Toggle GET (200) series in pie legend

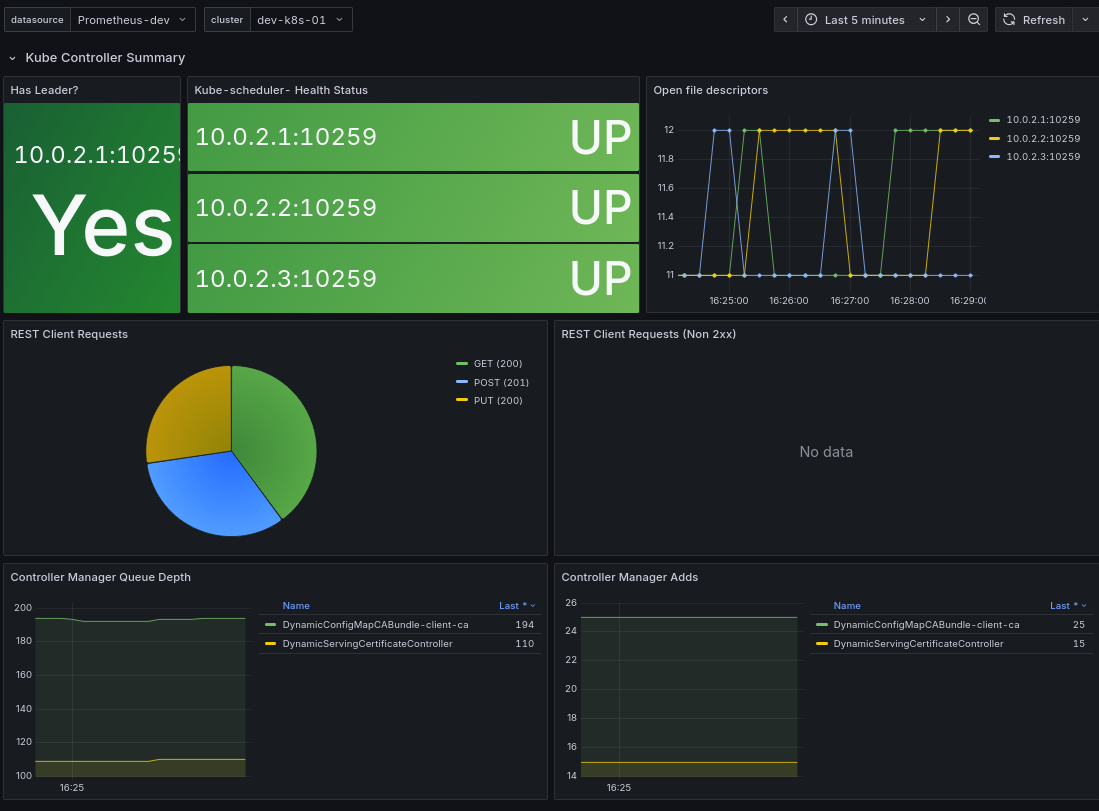[x=498, y=364]
